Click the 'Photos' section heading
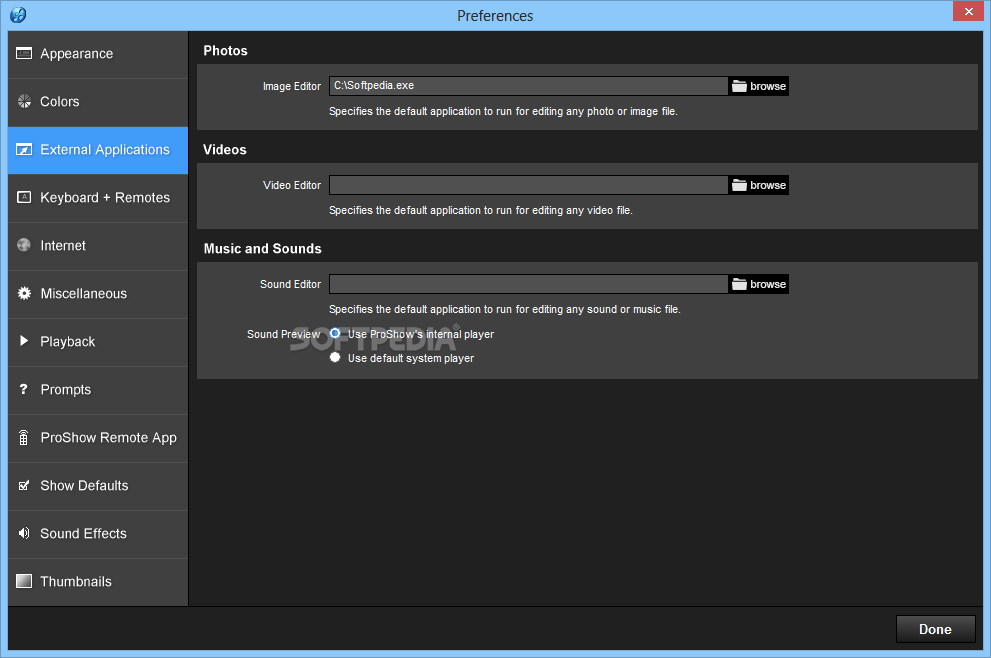 [225, 51]
